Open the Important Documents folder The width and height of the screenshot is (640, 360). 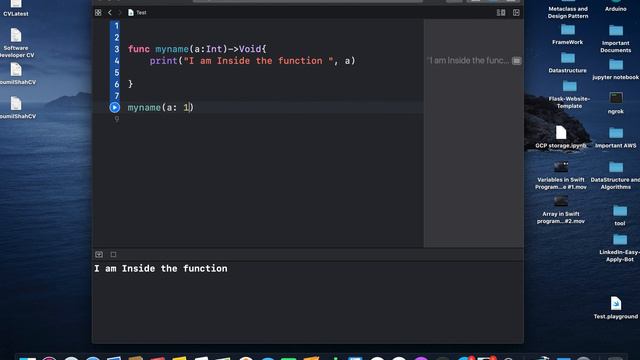(x=616, y=39)
